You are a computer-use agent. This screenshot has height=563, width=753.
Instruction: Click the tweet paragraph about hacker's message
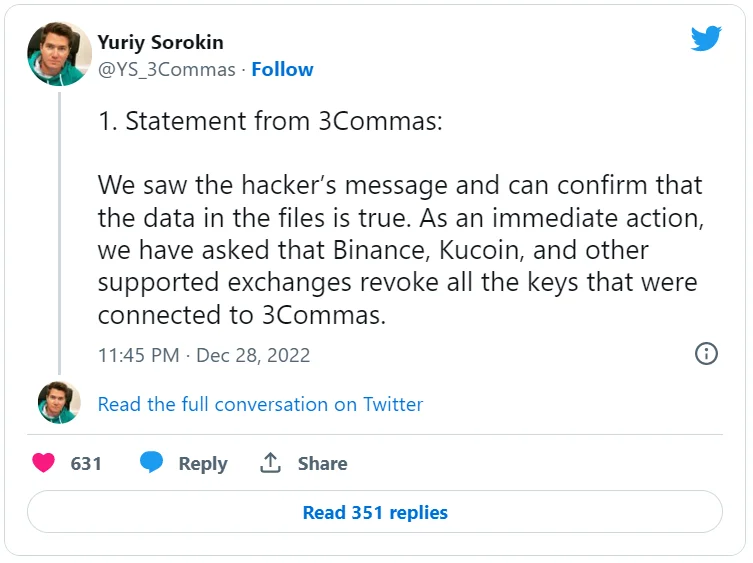pyautogui.click(x=399, y=249)
